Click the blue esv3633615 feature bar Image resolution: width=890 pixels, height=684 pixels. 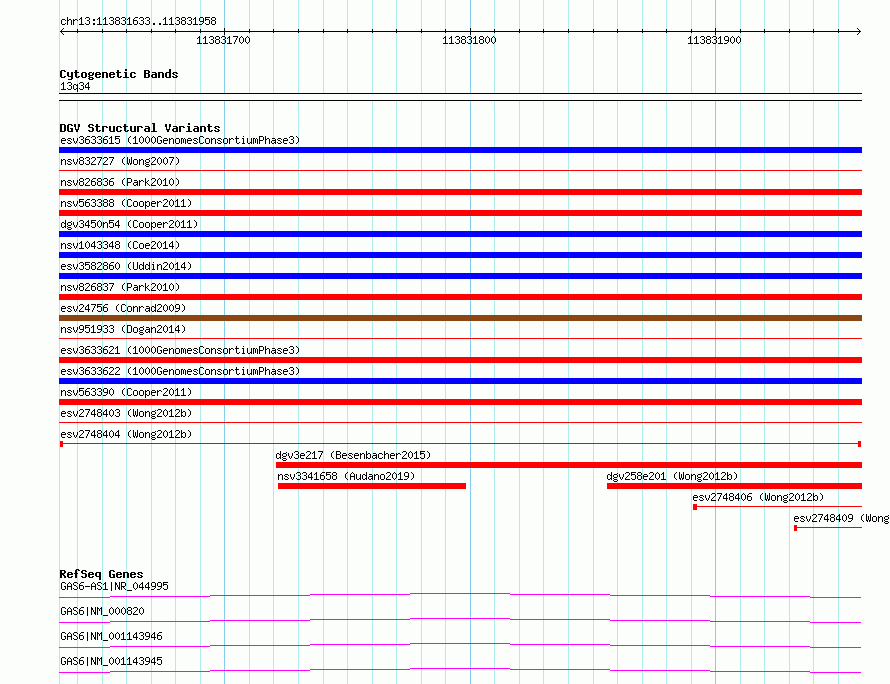tap(460, 150)
